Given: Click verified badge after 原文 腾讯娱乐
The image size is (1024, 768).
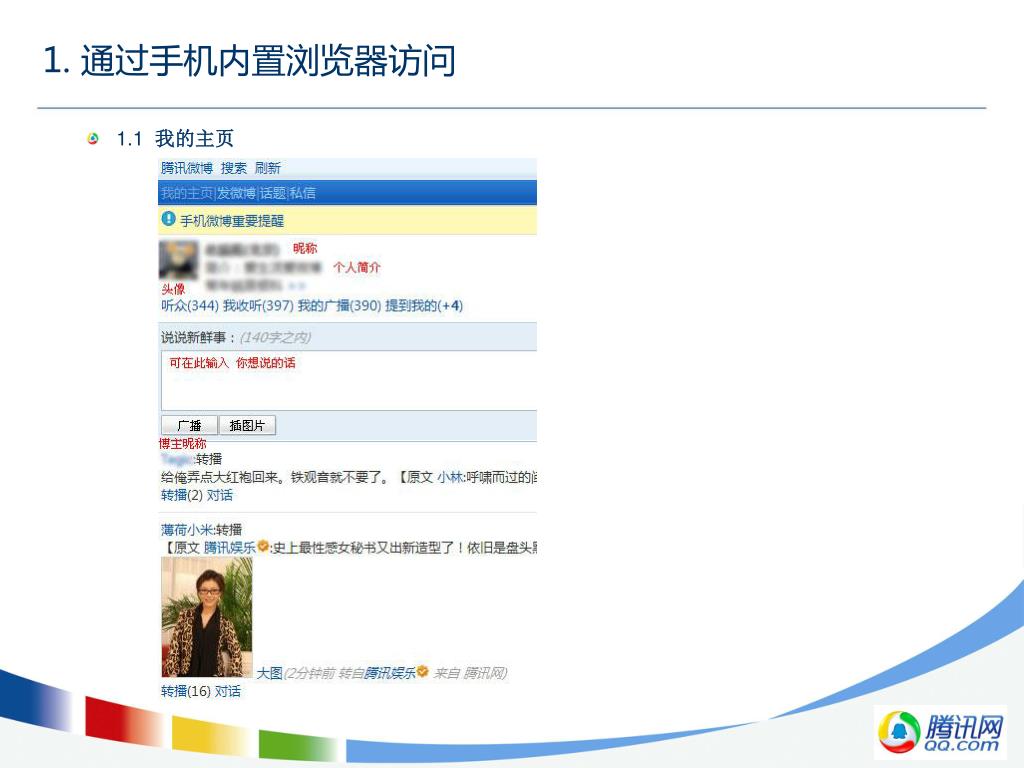Looking at the screenshot, I should [x=263, y=546].
